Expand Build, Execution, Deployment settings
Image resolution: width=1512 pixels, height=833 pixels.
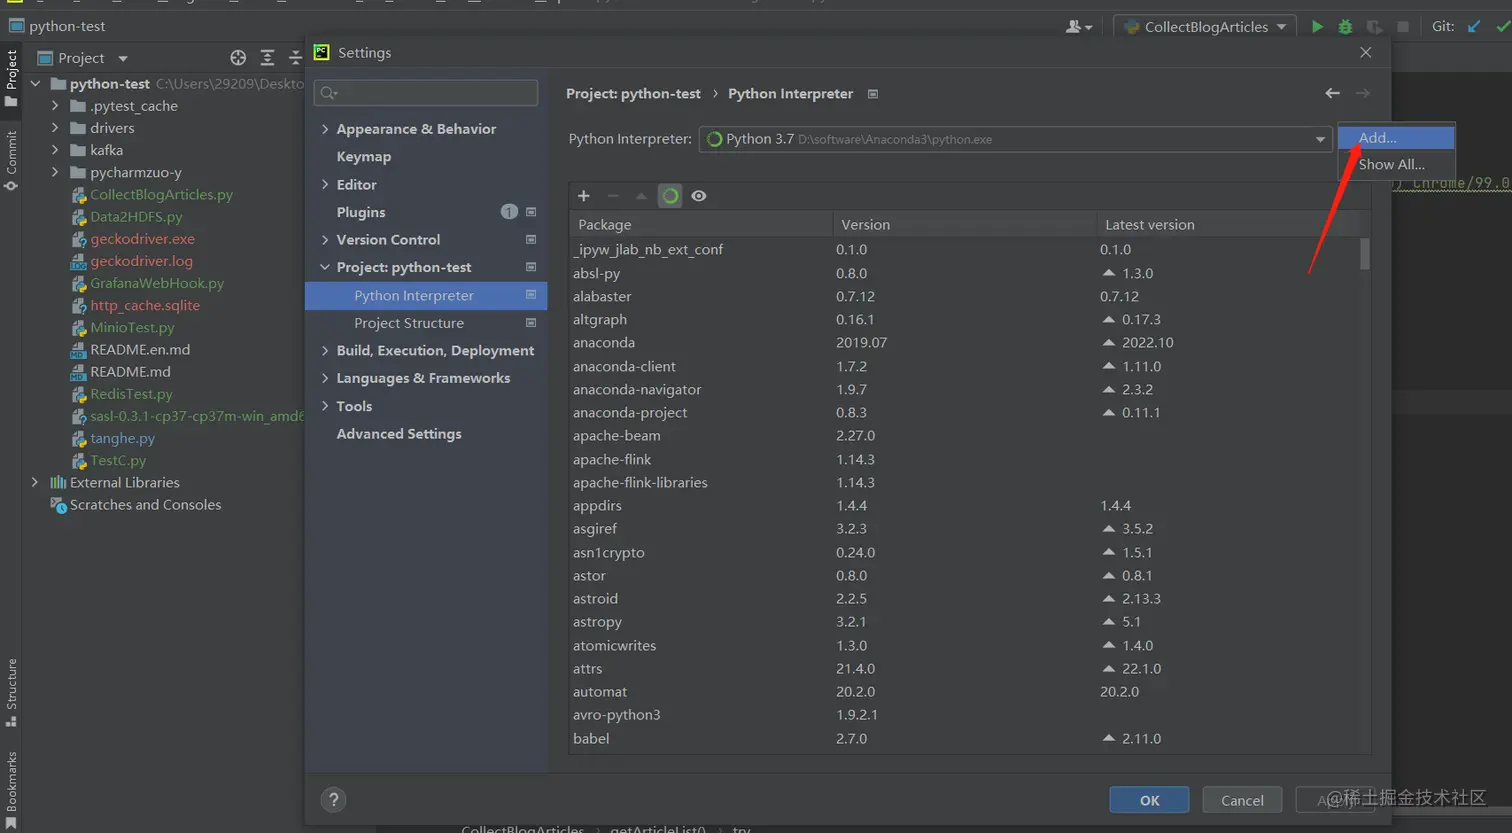coord(325,351)
